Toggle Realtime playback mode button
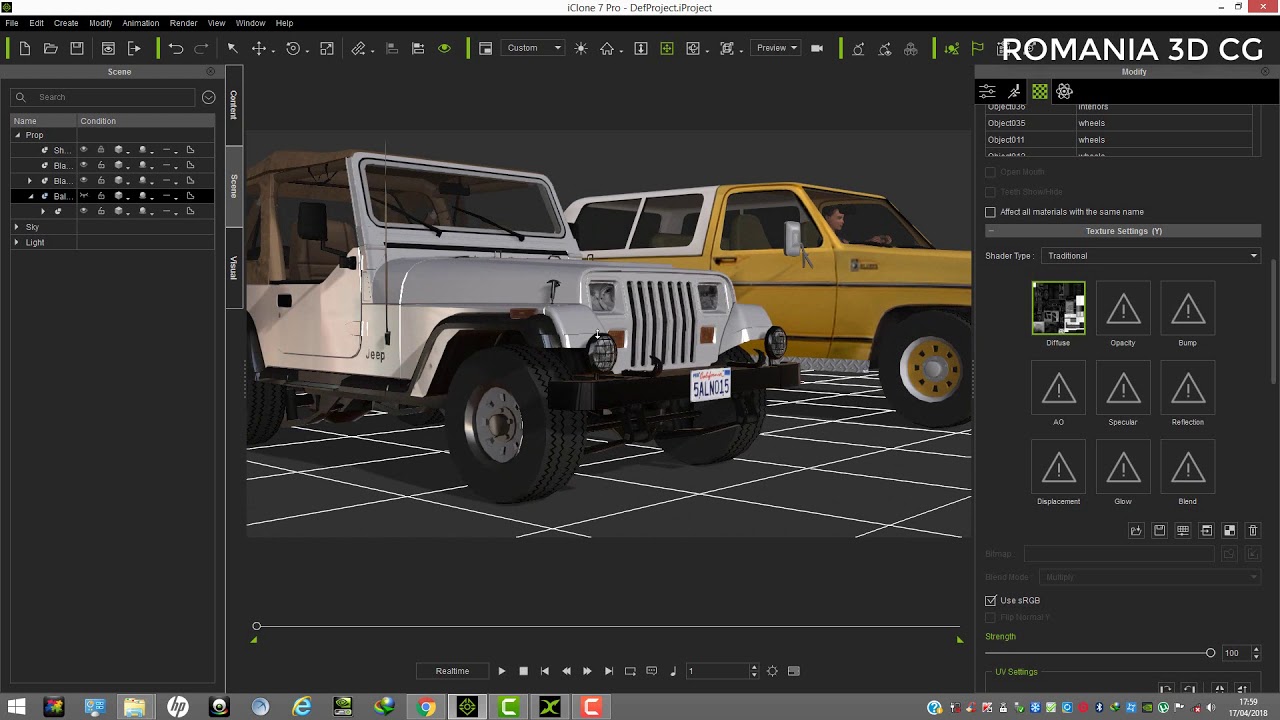Image resolution: width=1280 pixels, height=720 pixels. (x=452, y=671)
